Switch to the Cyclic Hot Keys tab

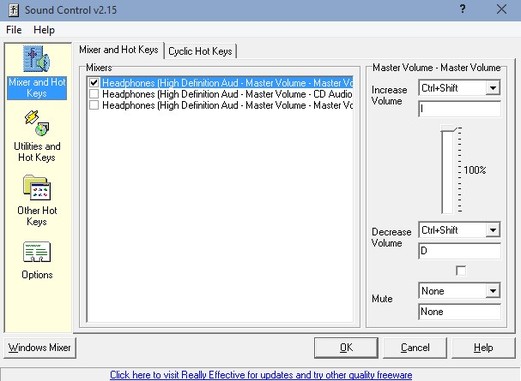[200, 51]
